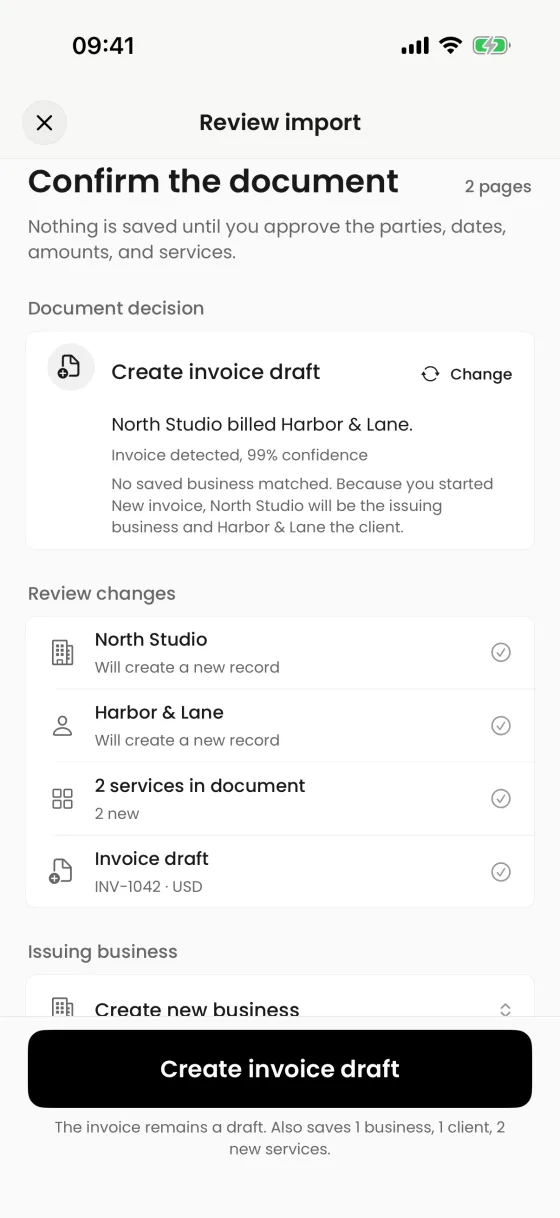Tap the black Create invoice draft button
This screenshot has height=1218, width=560.
click(x=280, y=1069)
